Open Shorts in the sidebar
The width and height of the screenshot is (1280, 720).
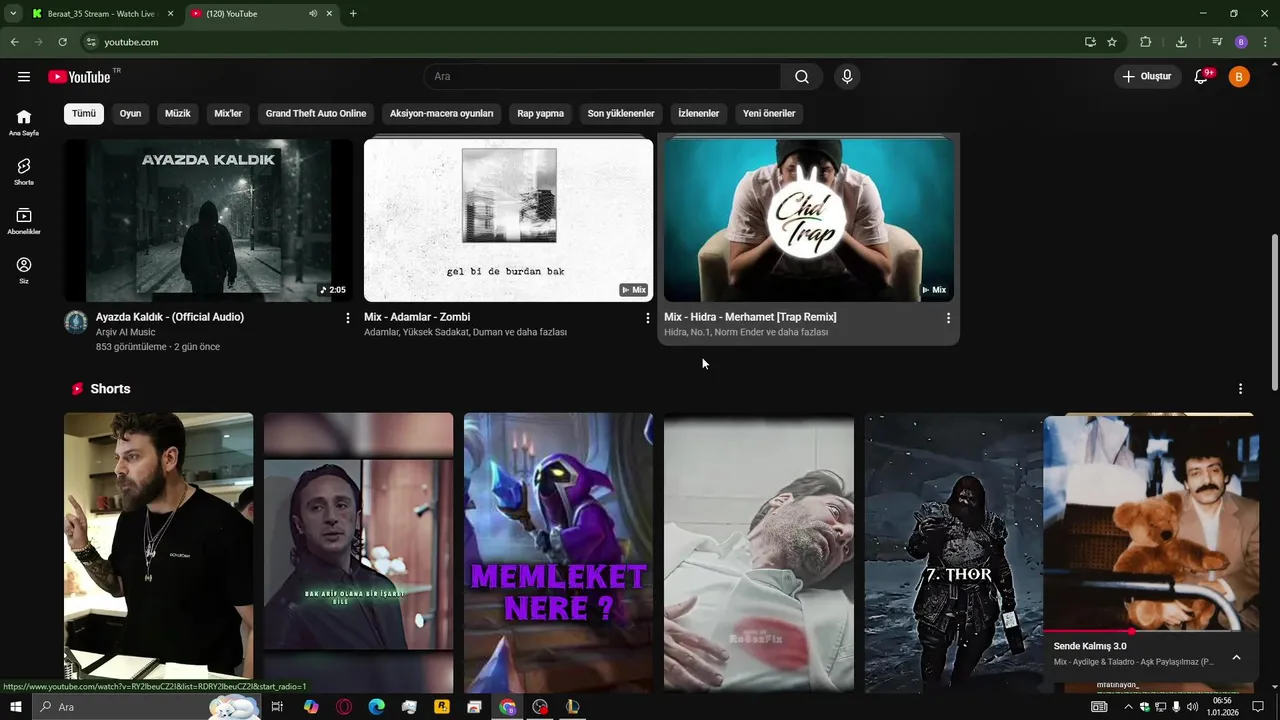click(x=24, y=171)
